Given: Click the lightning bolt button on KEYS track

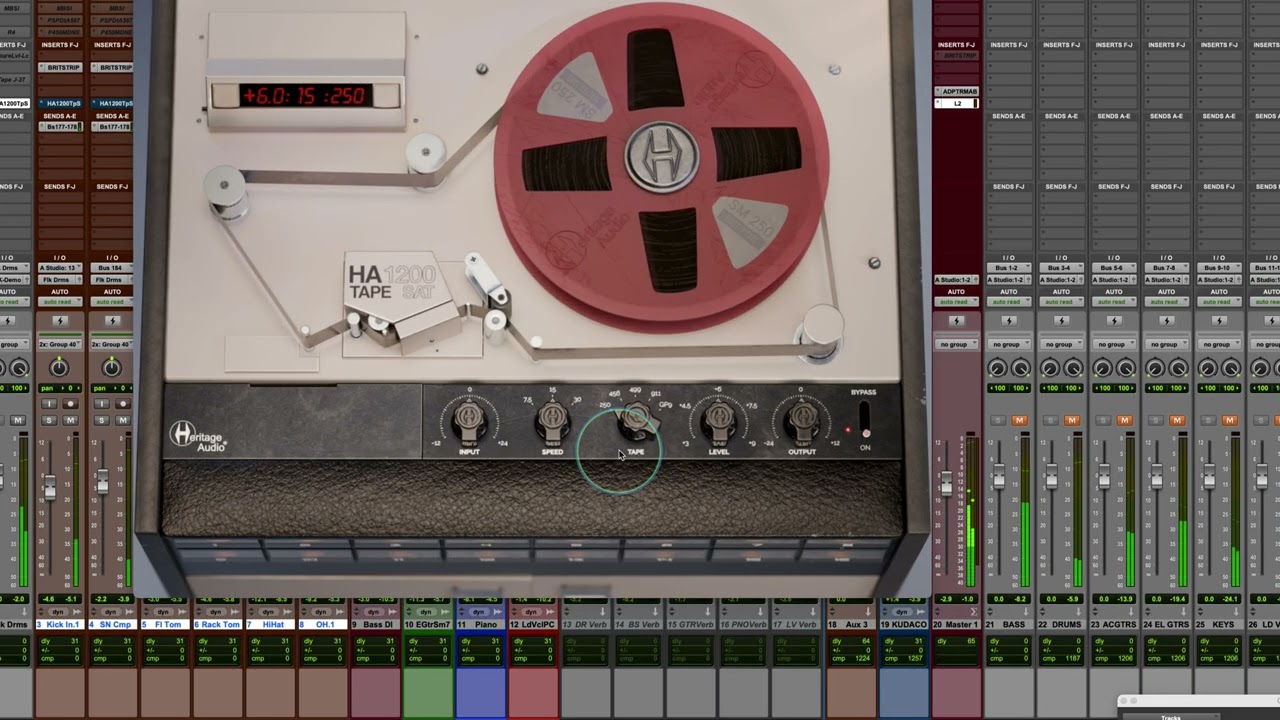Looking at the screenshot, I should (1219, 321).
